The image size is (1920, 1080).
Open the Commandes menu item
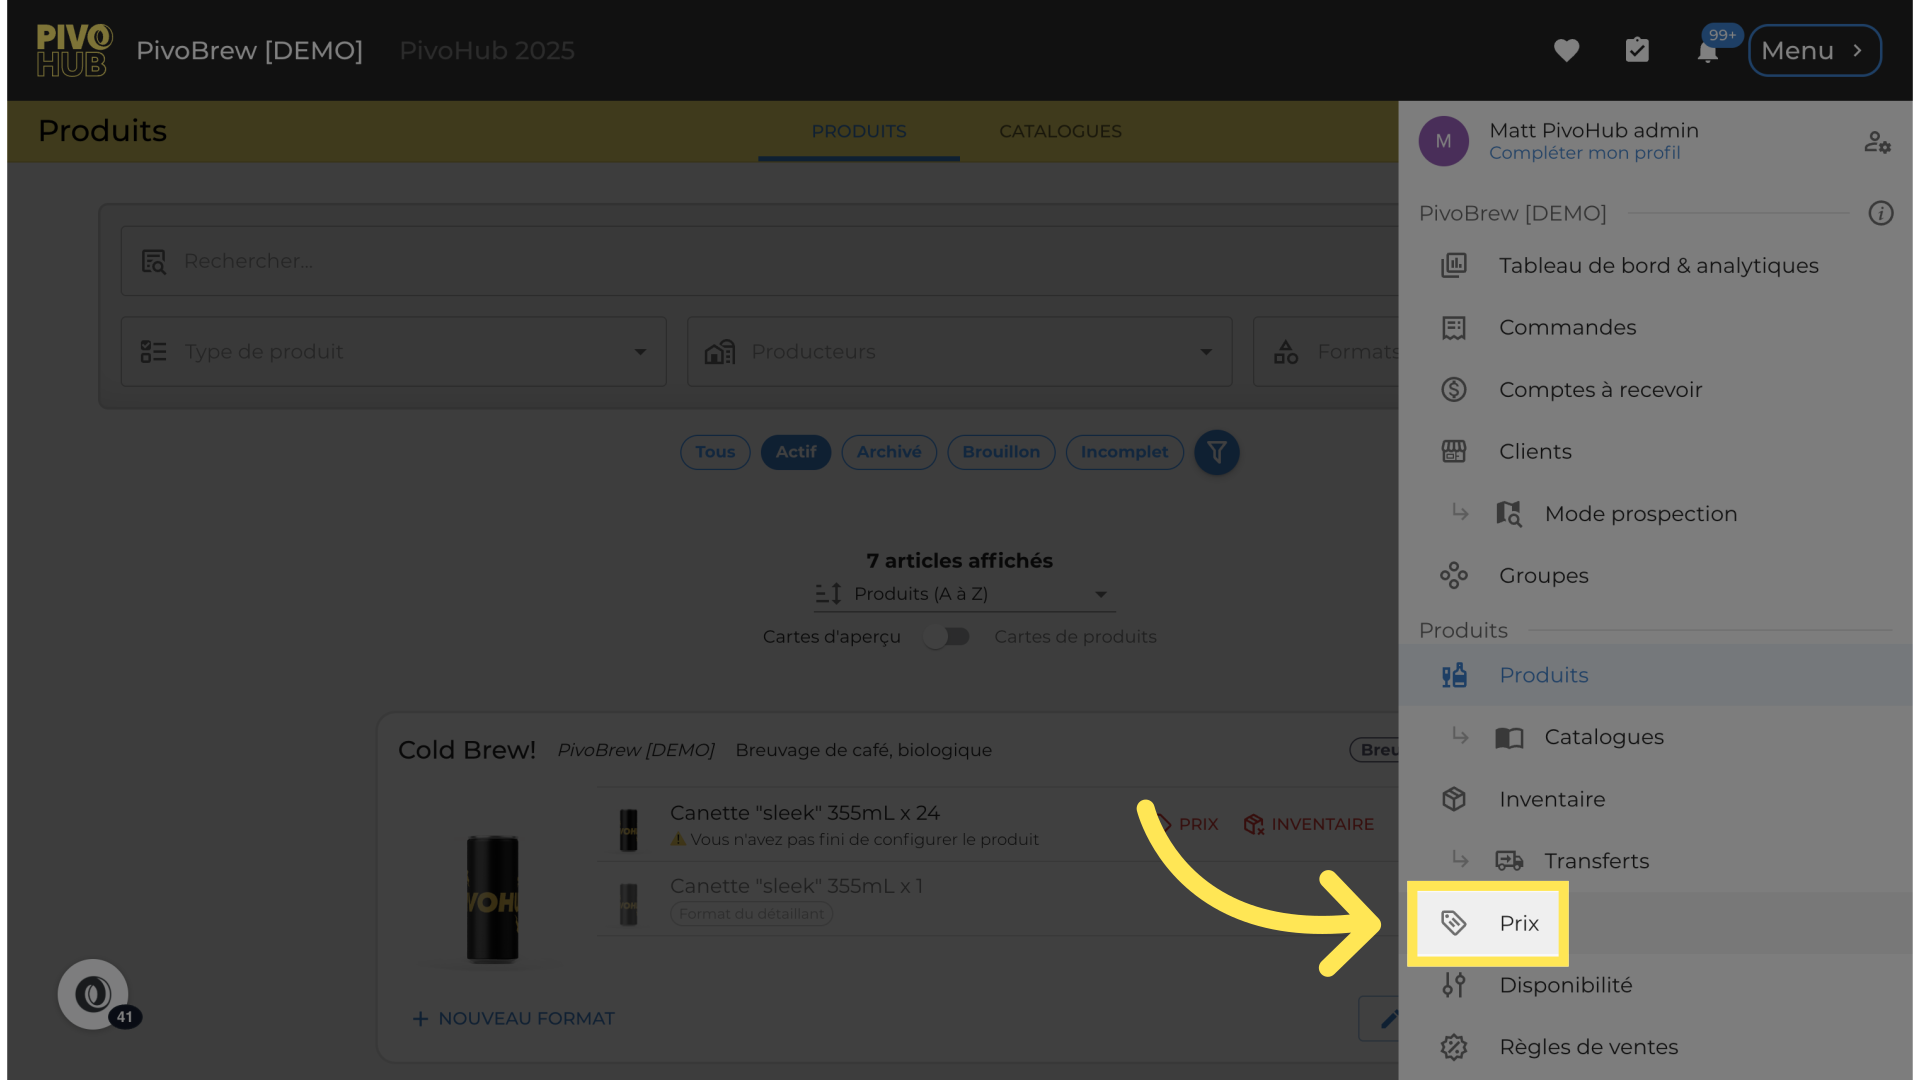tap(1655, 327)
